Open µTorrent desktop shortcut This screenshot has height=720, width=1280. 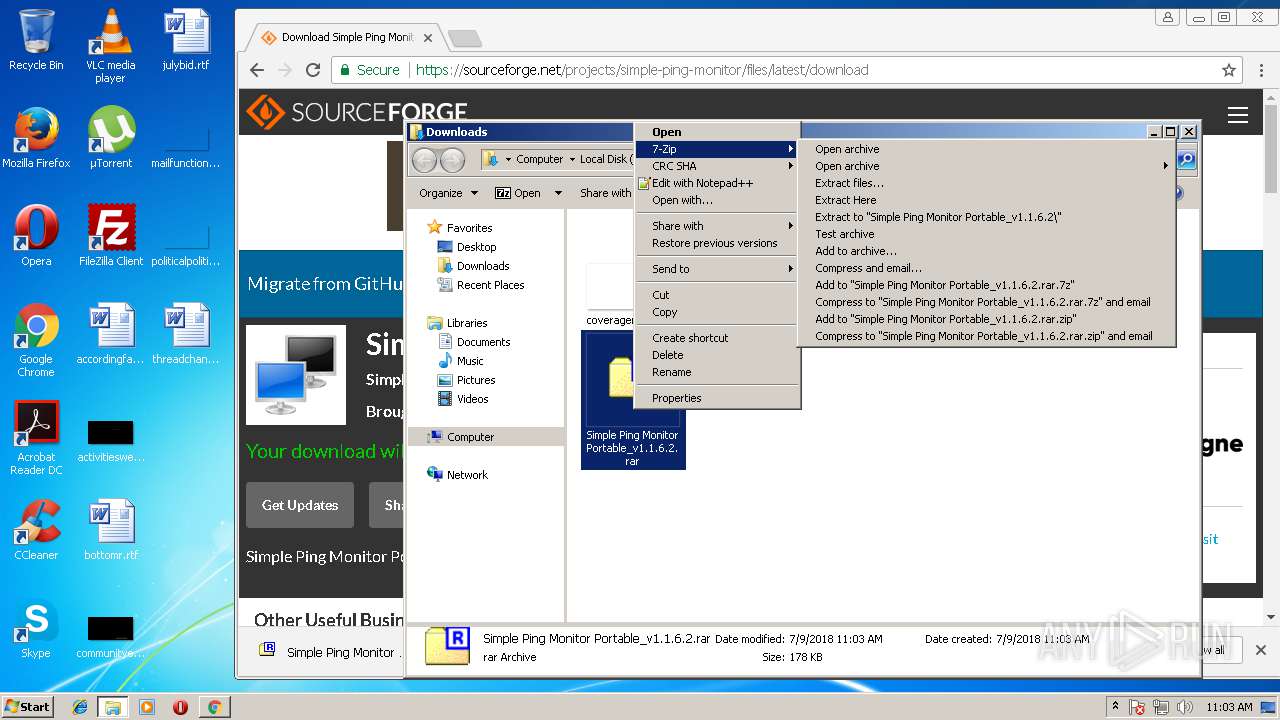pos(110,138)
